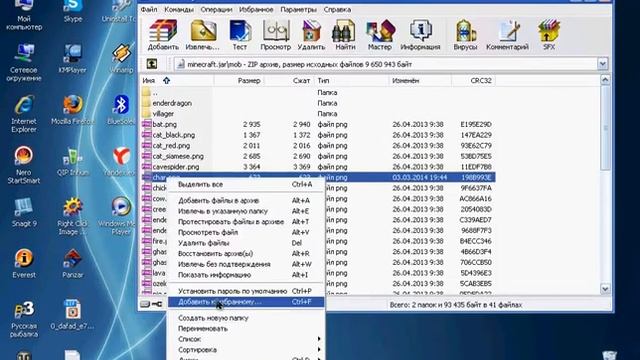Go up one folder level button
This screenshot has width=640, height=360.
coord(151,64)
